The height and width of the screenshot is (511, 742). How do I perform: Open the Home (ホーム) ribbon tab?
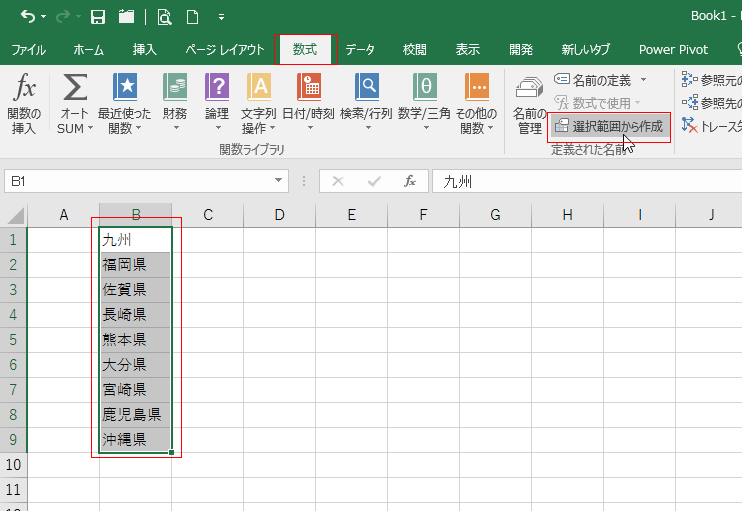[88, 49]
